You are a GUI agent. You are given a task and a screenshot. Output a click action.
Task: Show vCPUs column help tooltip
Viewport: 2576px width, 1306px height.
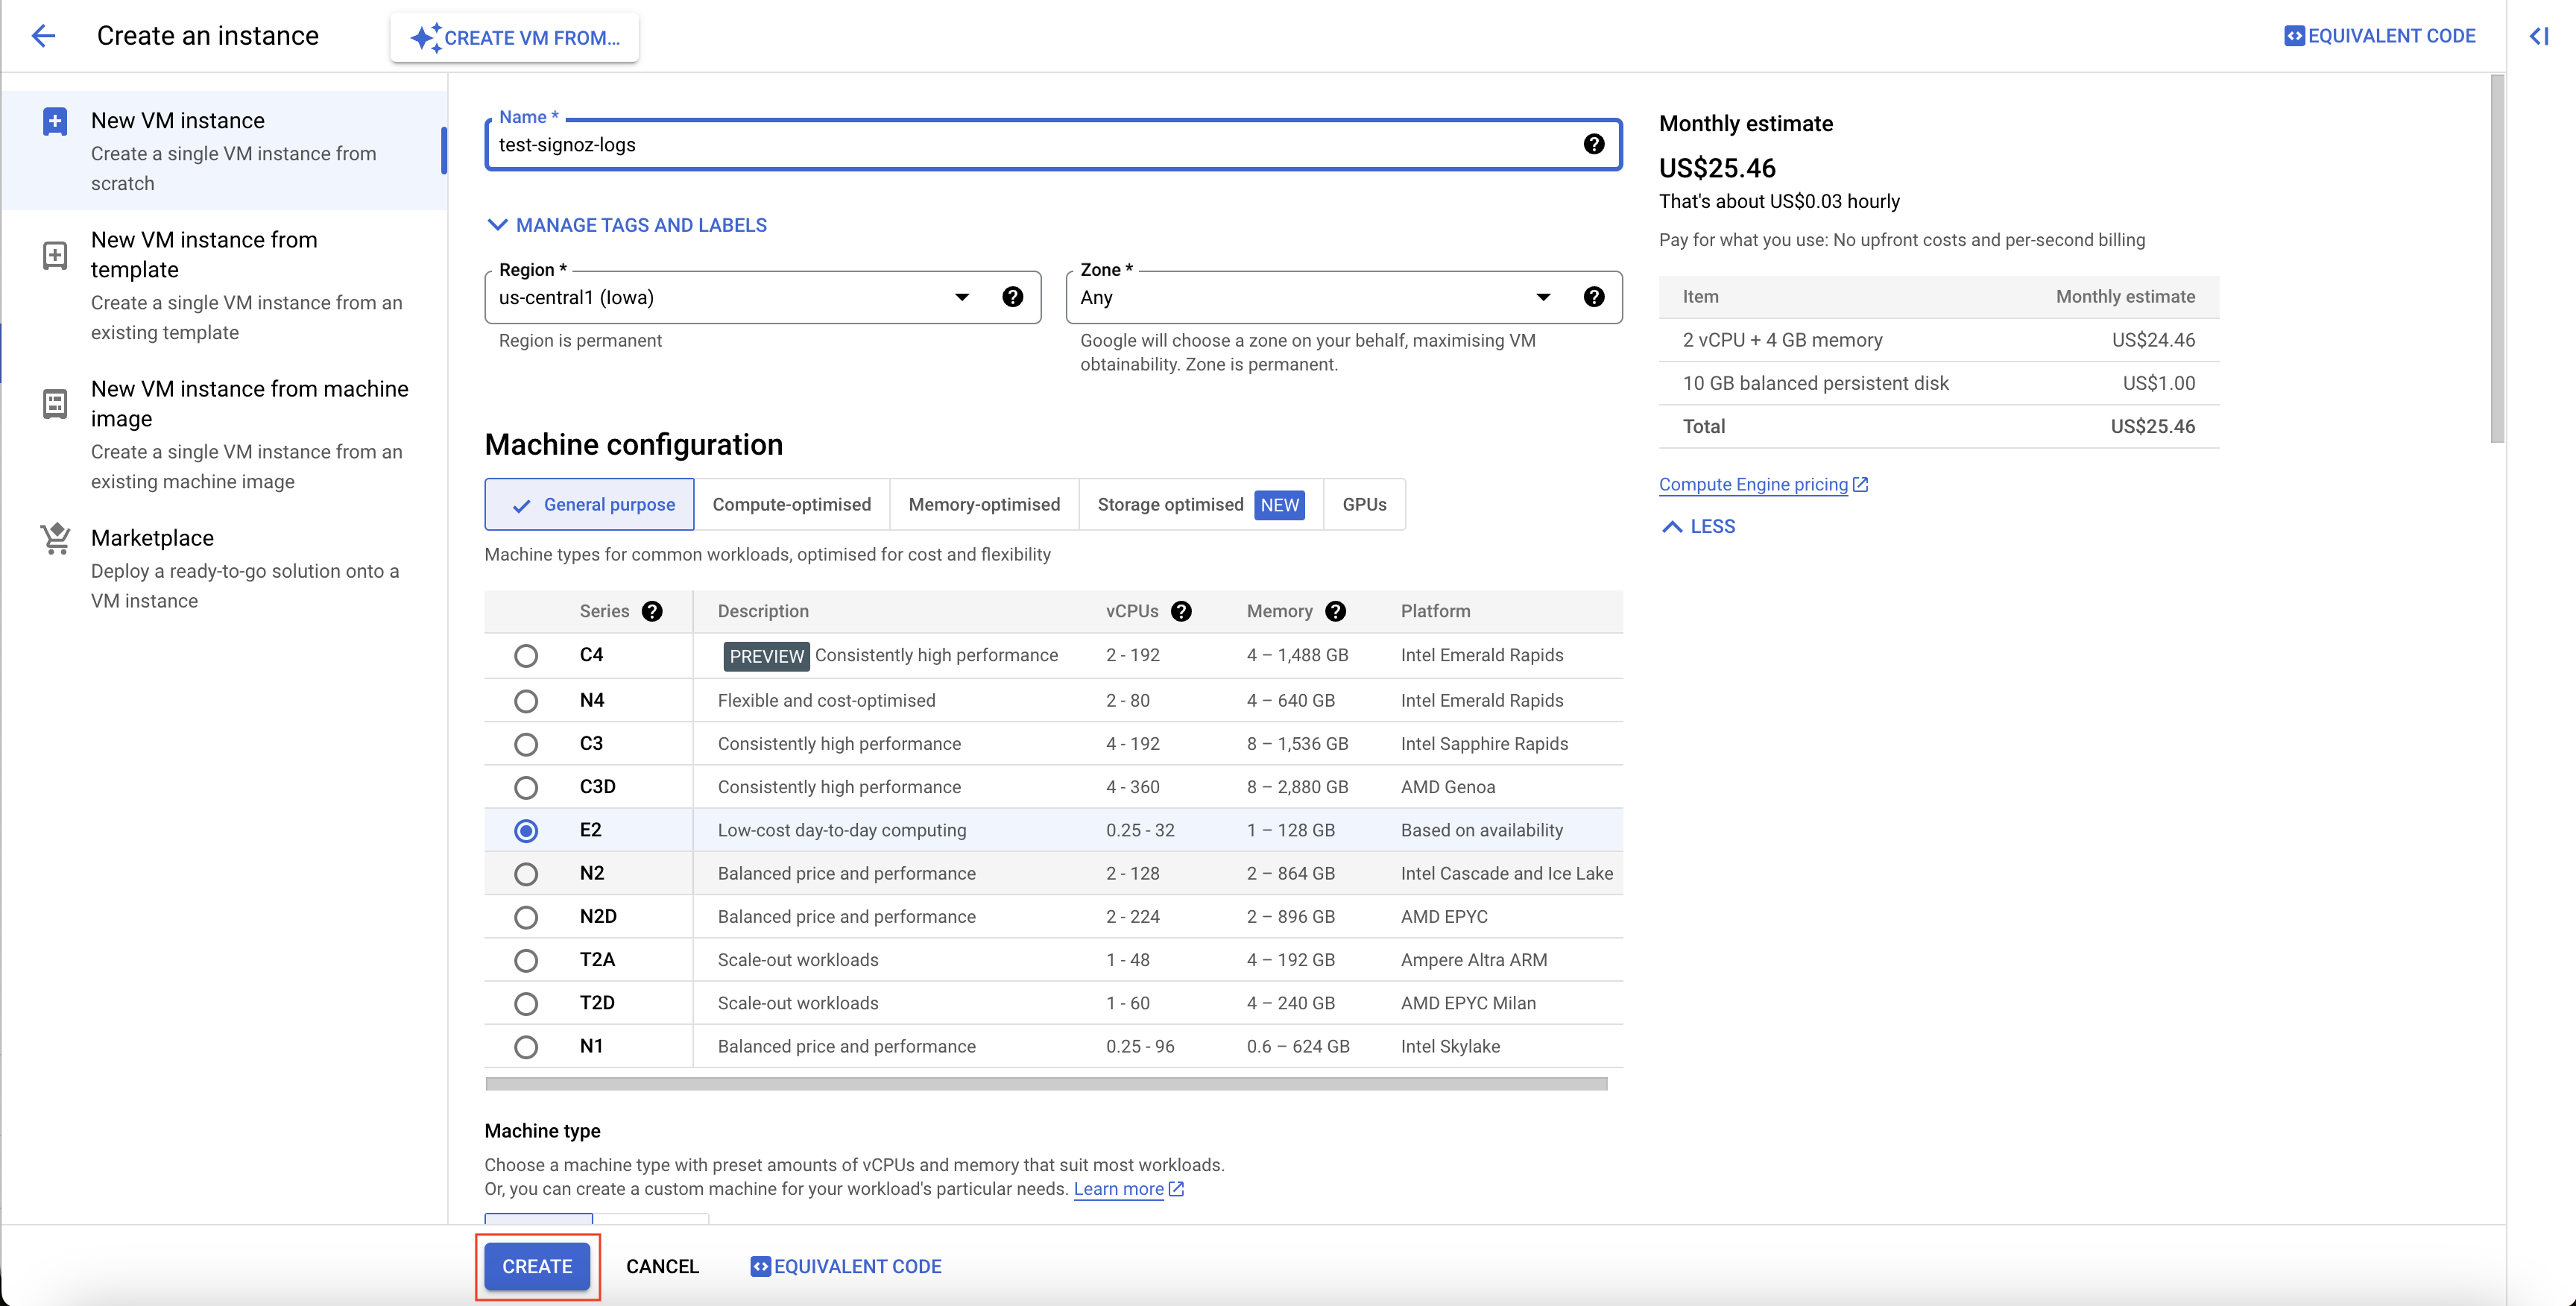tap(1181, 611)
